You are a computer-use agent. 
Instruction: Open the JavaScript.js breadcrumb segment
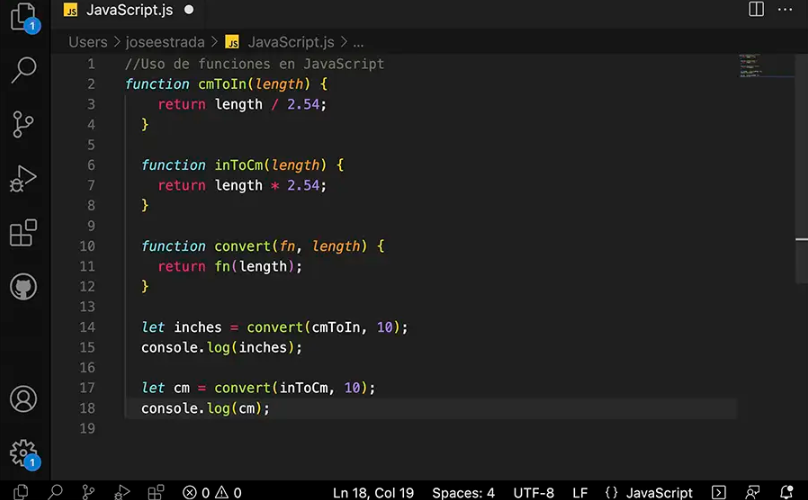(291, 42)
